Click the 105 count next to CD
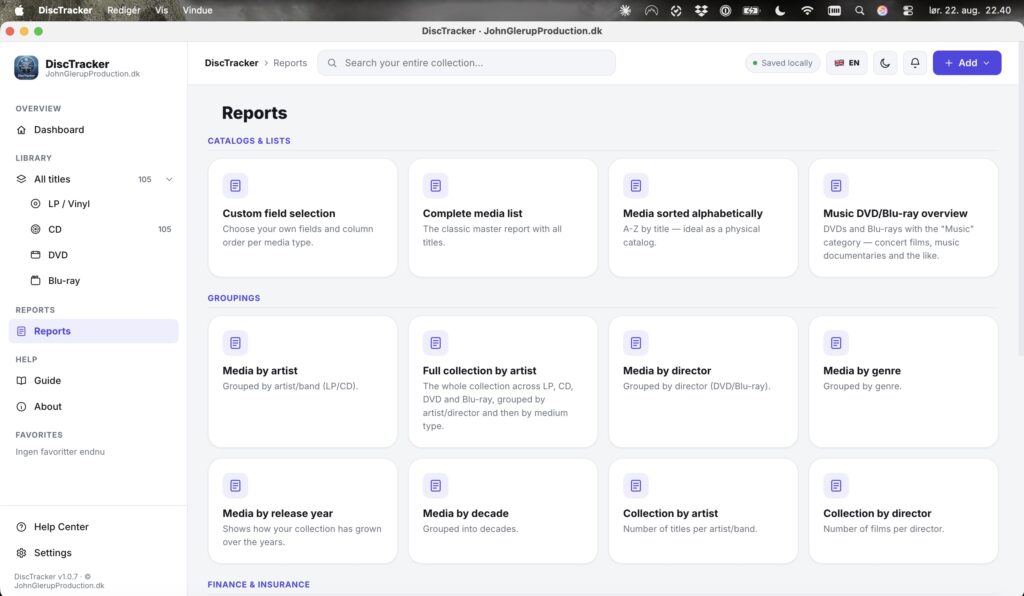1024x596 pixels. click(165, 229)
